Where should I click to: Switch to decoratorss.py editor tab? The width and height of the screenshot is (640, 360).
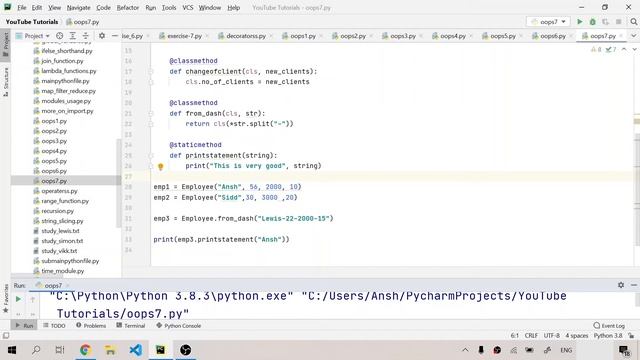[x=246, y=36]
